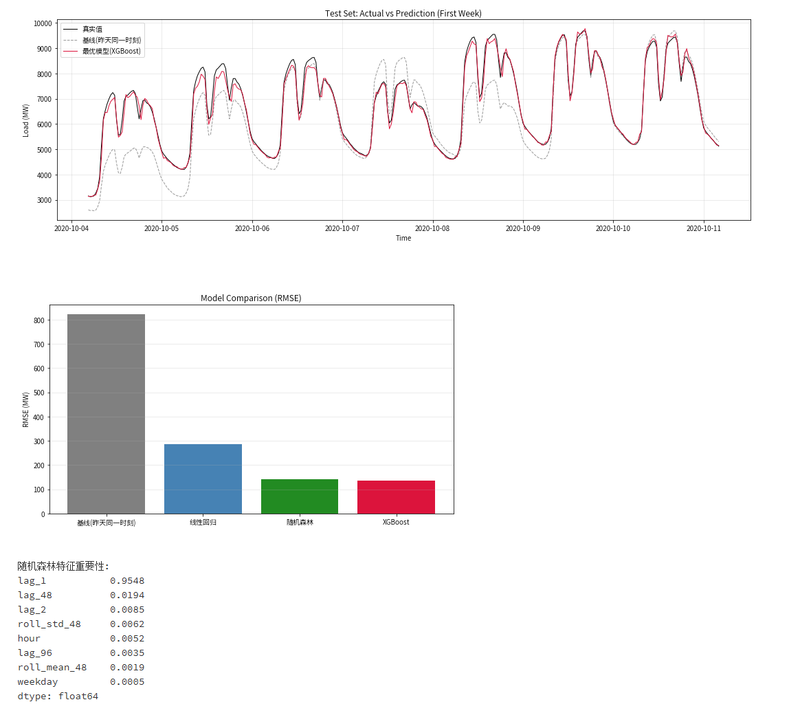This screenshot has height=713, width=800.
Task: Click the y-axis tick "5000"
Action: coord(44,150)
